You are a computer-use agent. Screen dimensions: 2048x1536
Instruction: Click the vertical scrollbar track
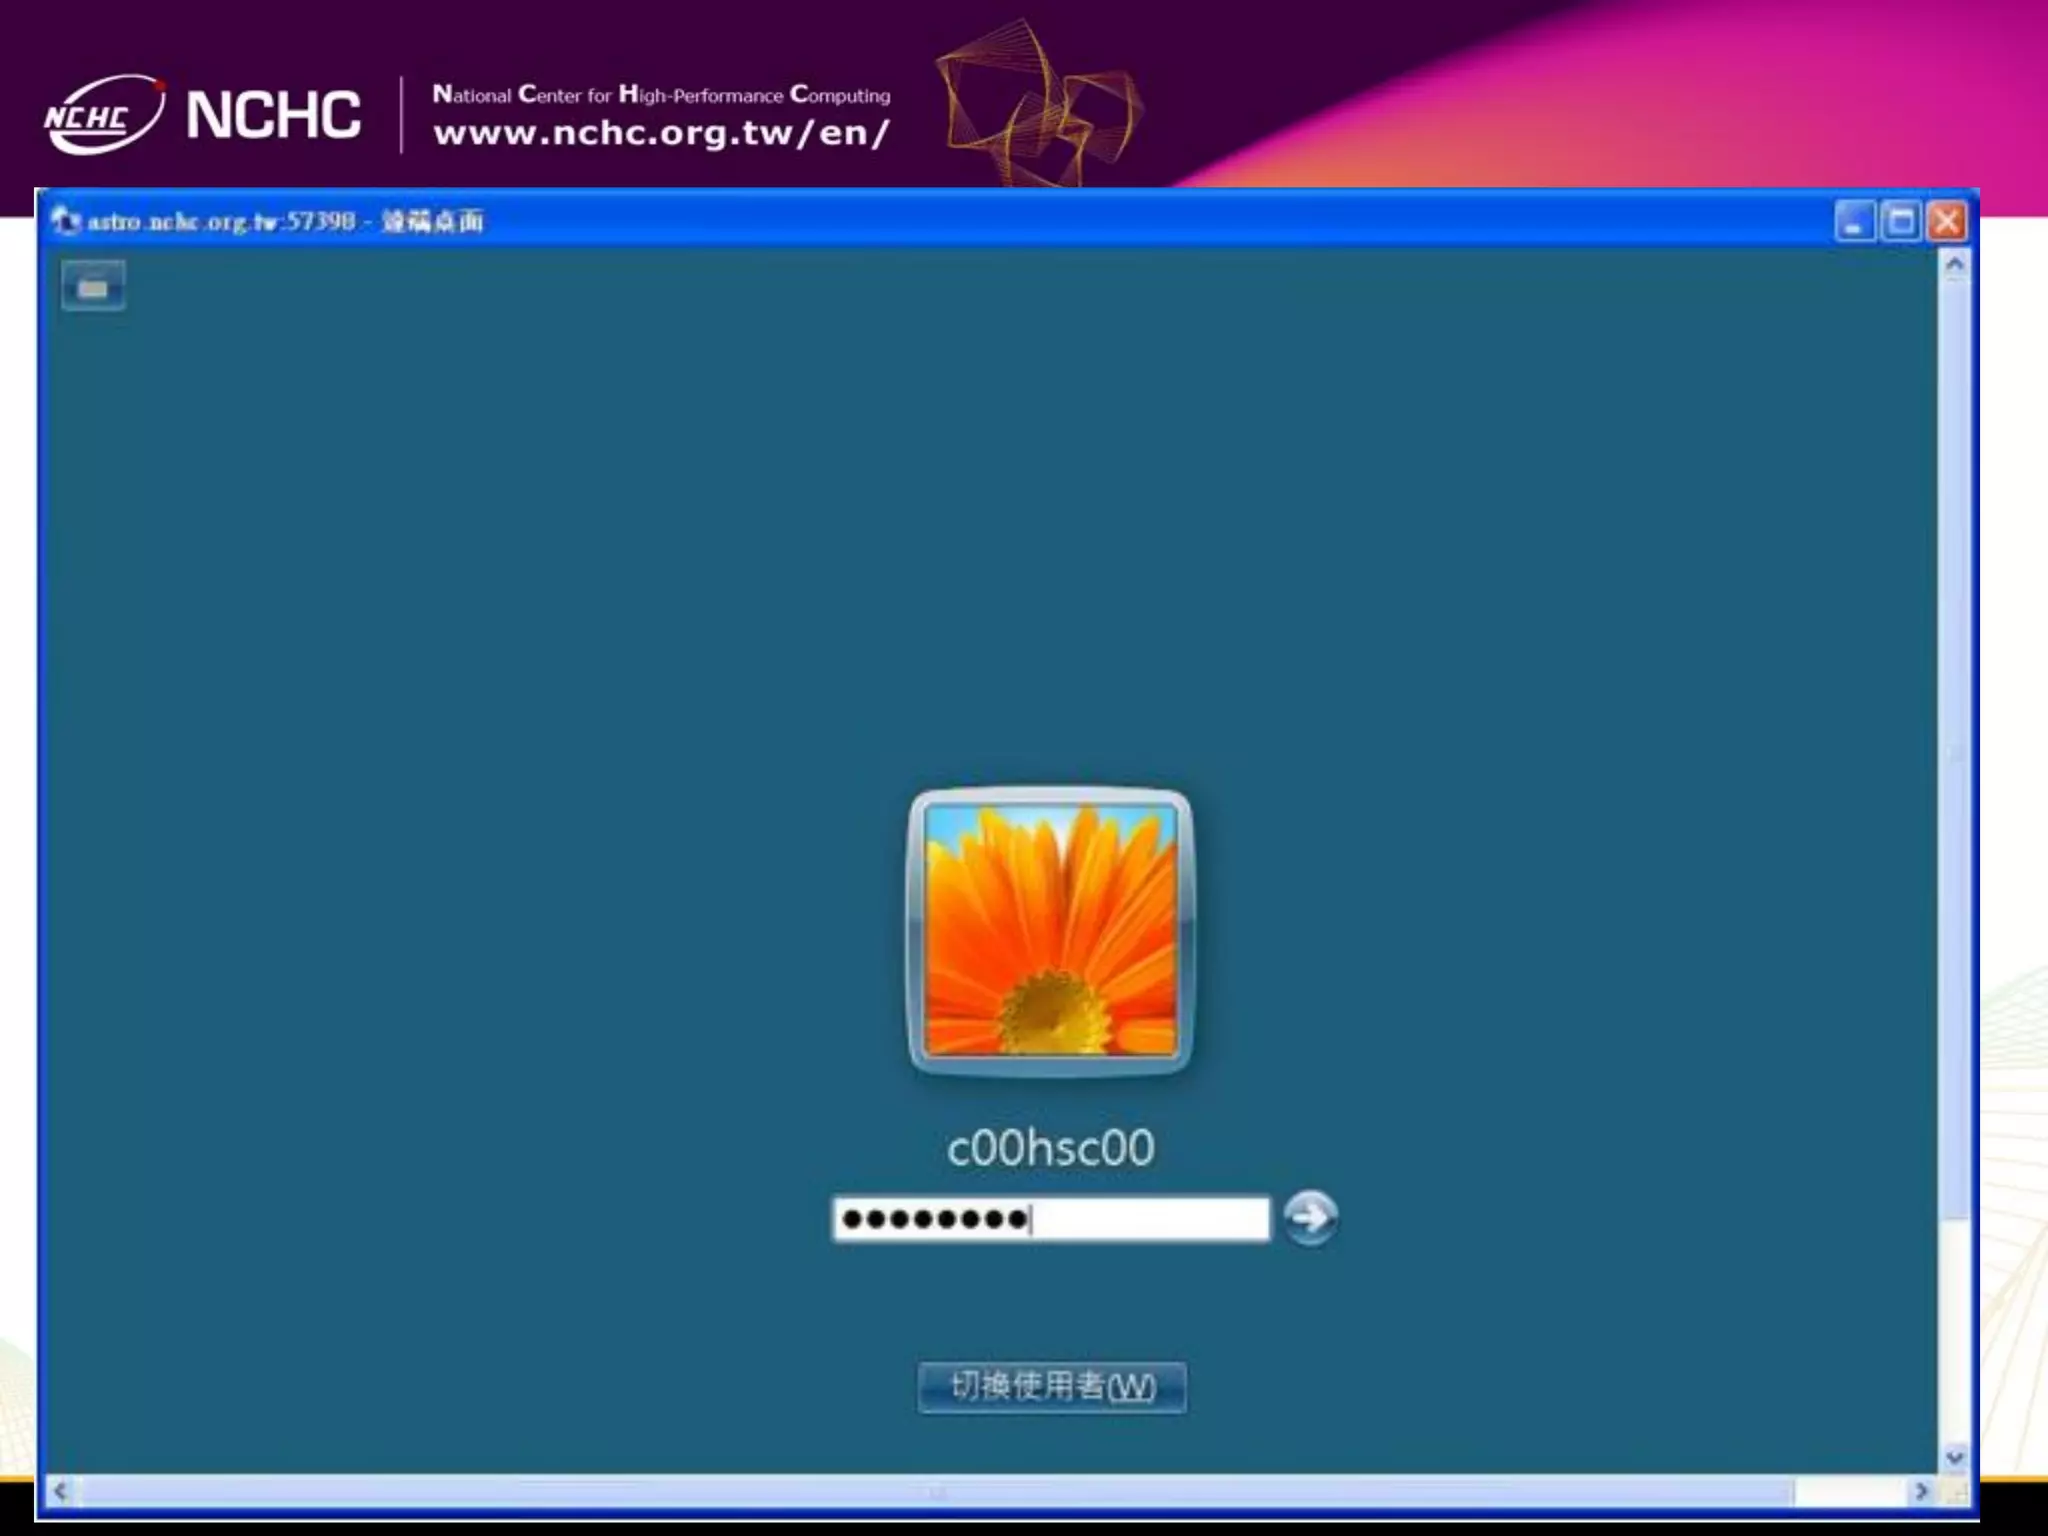[1955, 1330]
